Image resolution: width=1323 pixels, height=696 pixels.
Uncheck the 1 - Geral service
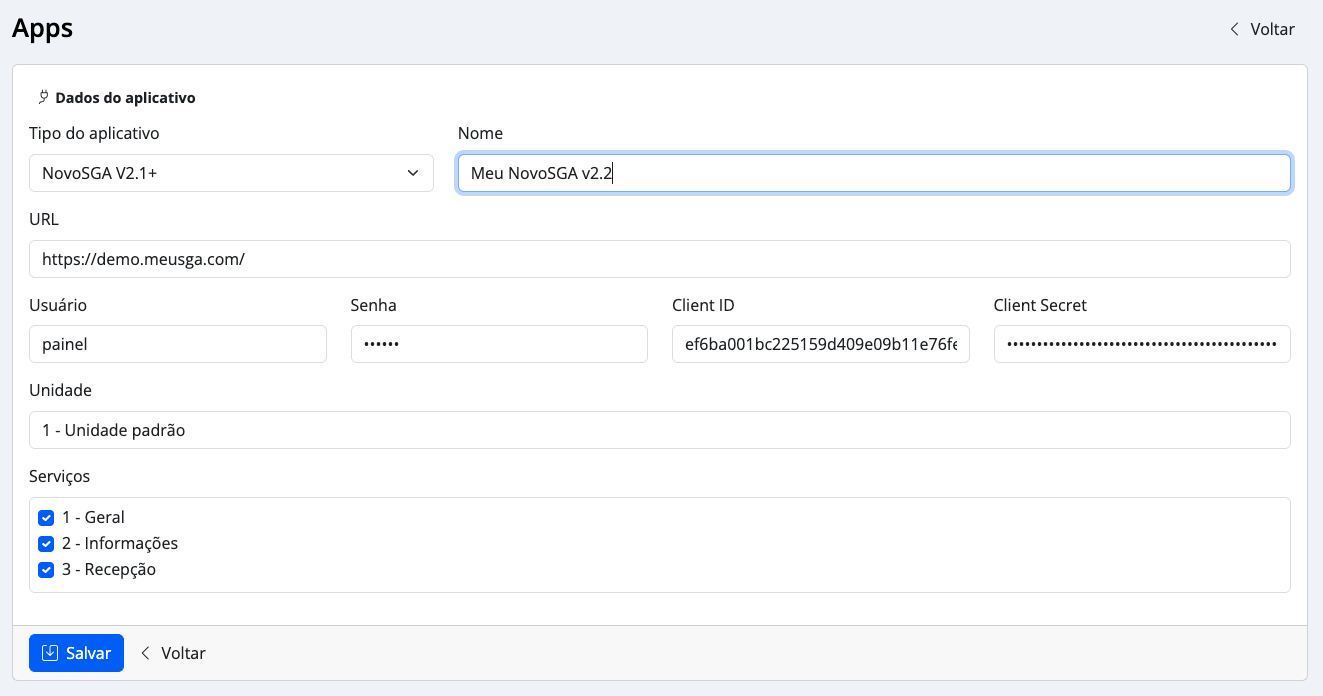tap(46, 518)
